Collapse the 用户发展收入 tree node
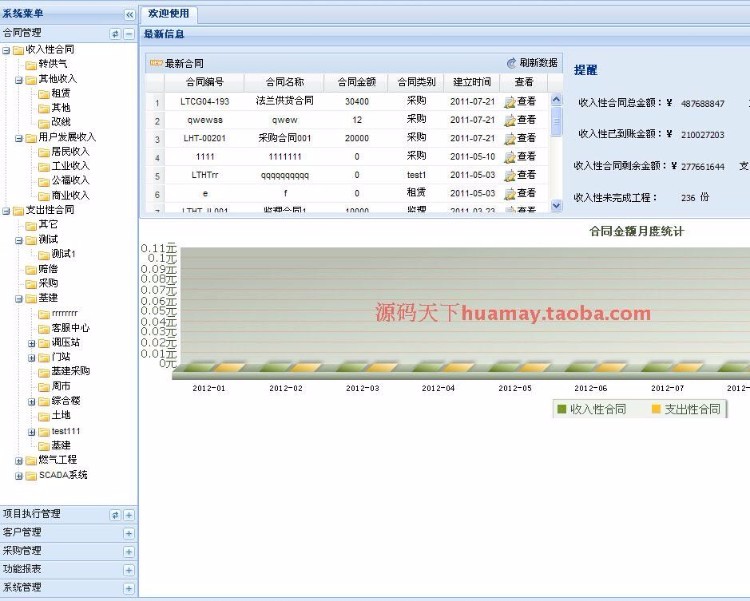 [x=19, y=138]
